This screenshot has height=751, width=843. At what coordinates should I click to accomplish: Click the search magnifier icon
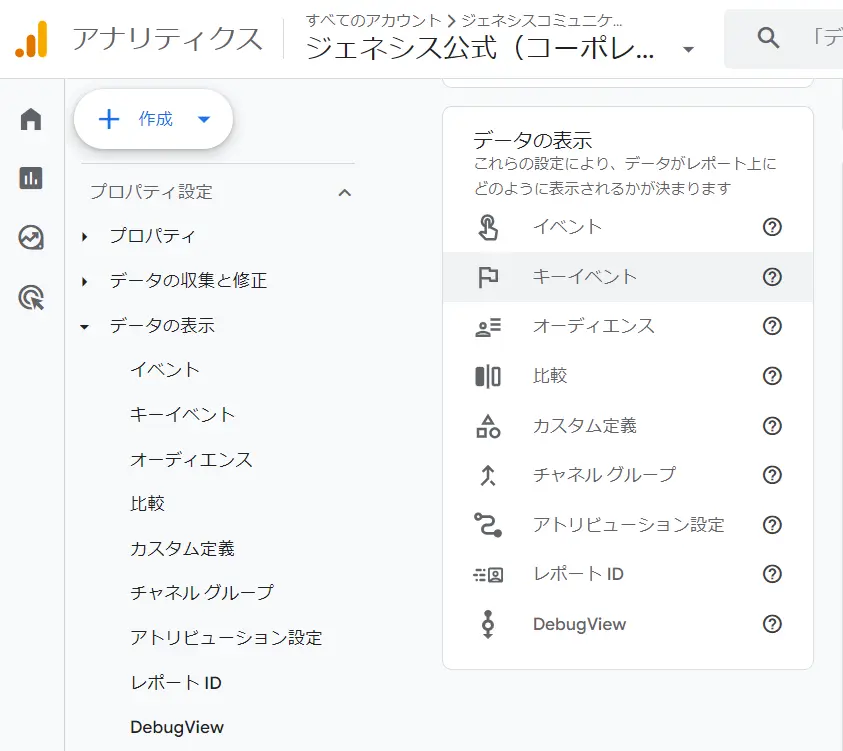[x=768, y=39]
